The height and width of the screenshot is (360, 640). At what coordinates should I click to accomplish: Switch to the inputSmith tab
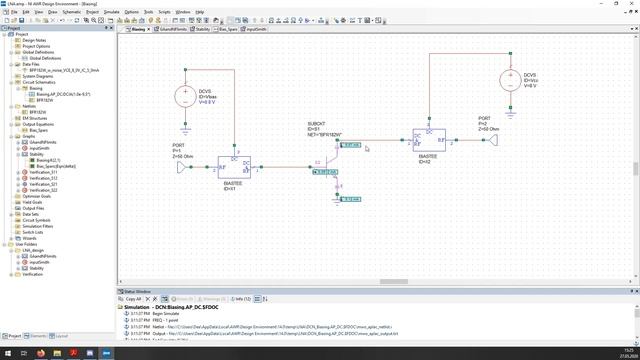click(x=253, y=29)
